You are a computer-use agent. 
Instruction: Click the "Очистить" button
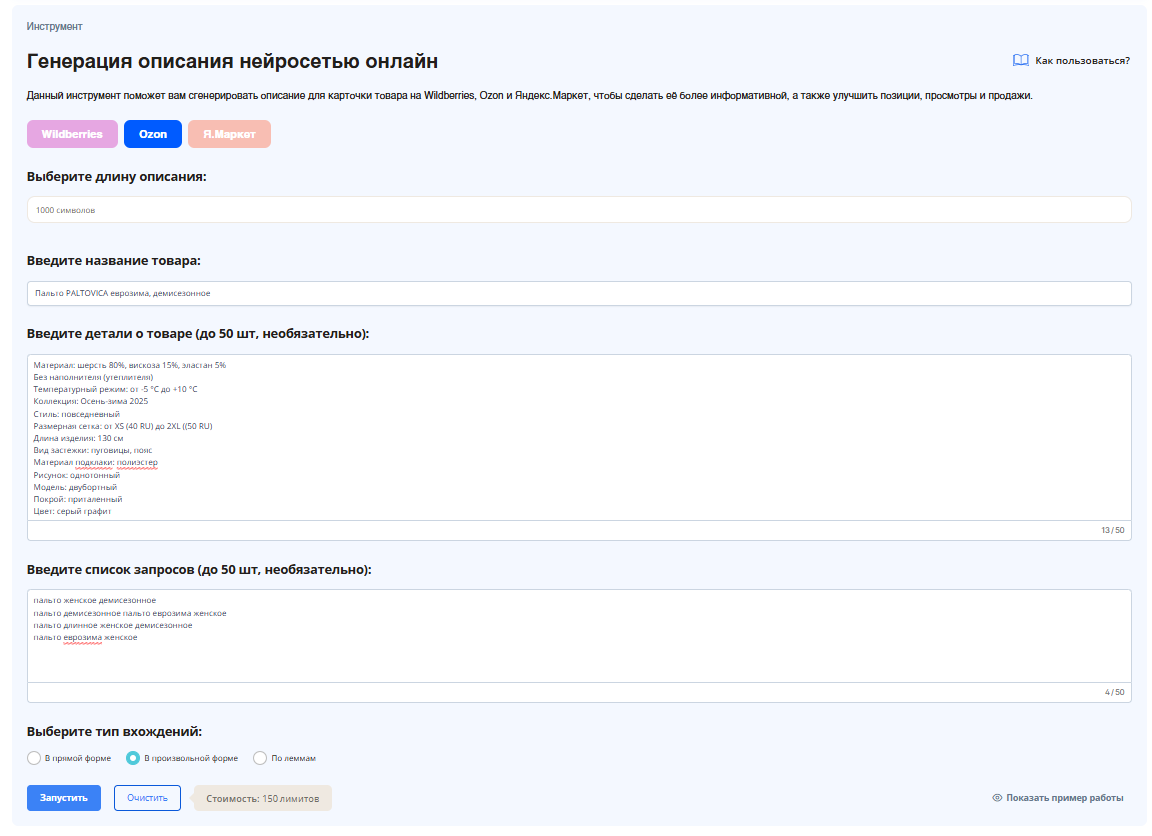coord(147,798)
